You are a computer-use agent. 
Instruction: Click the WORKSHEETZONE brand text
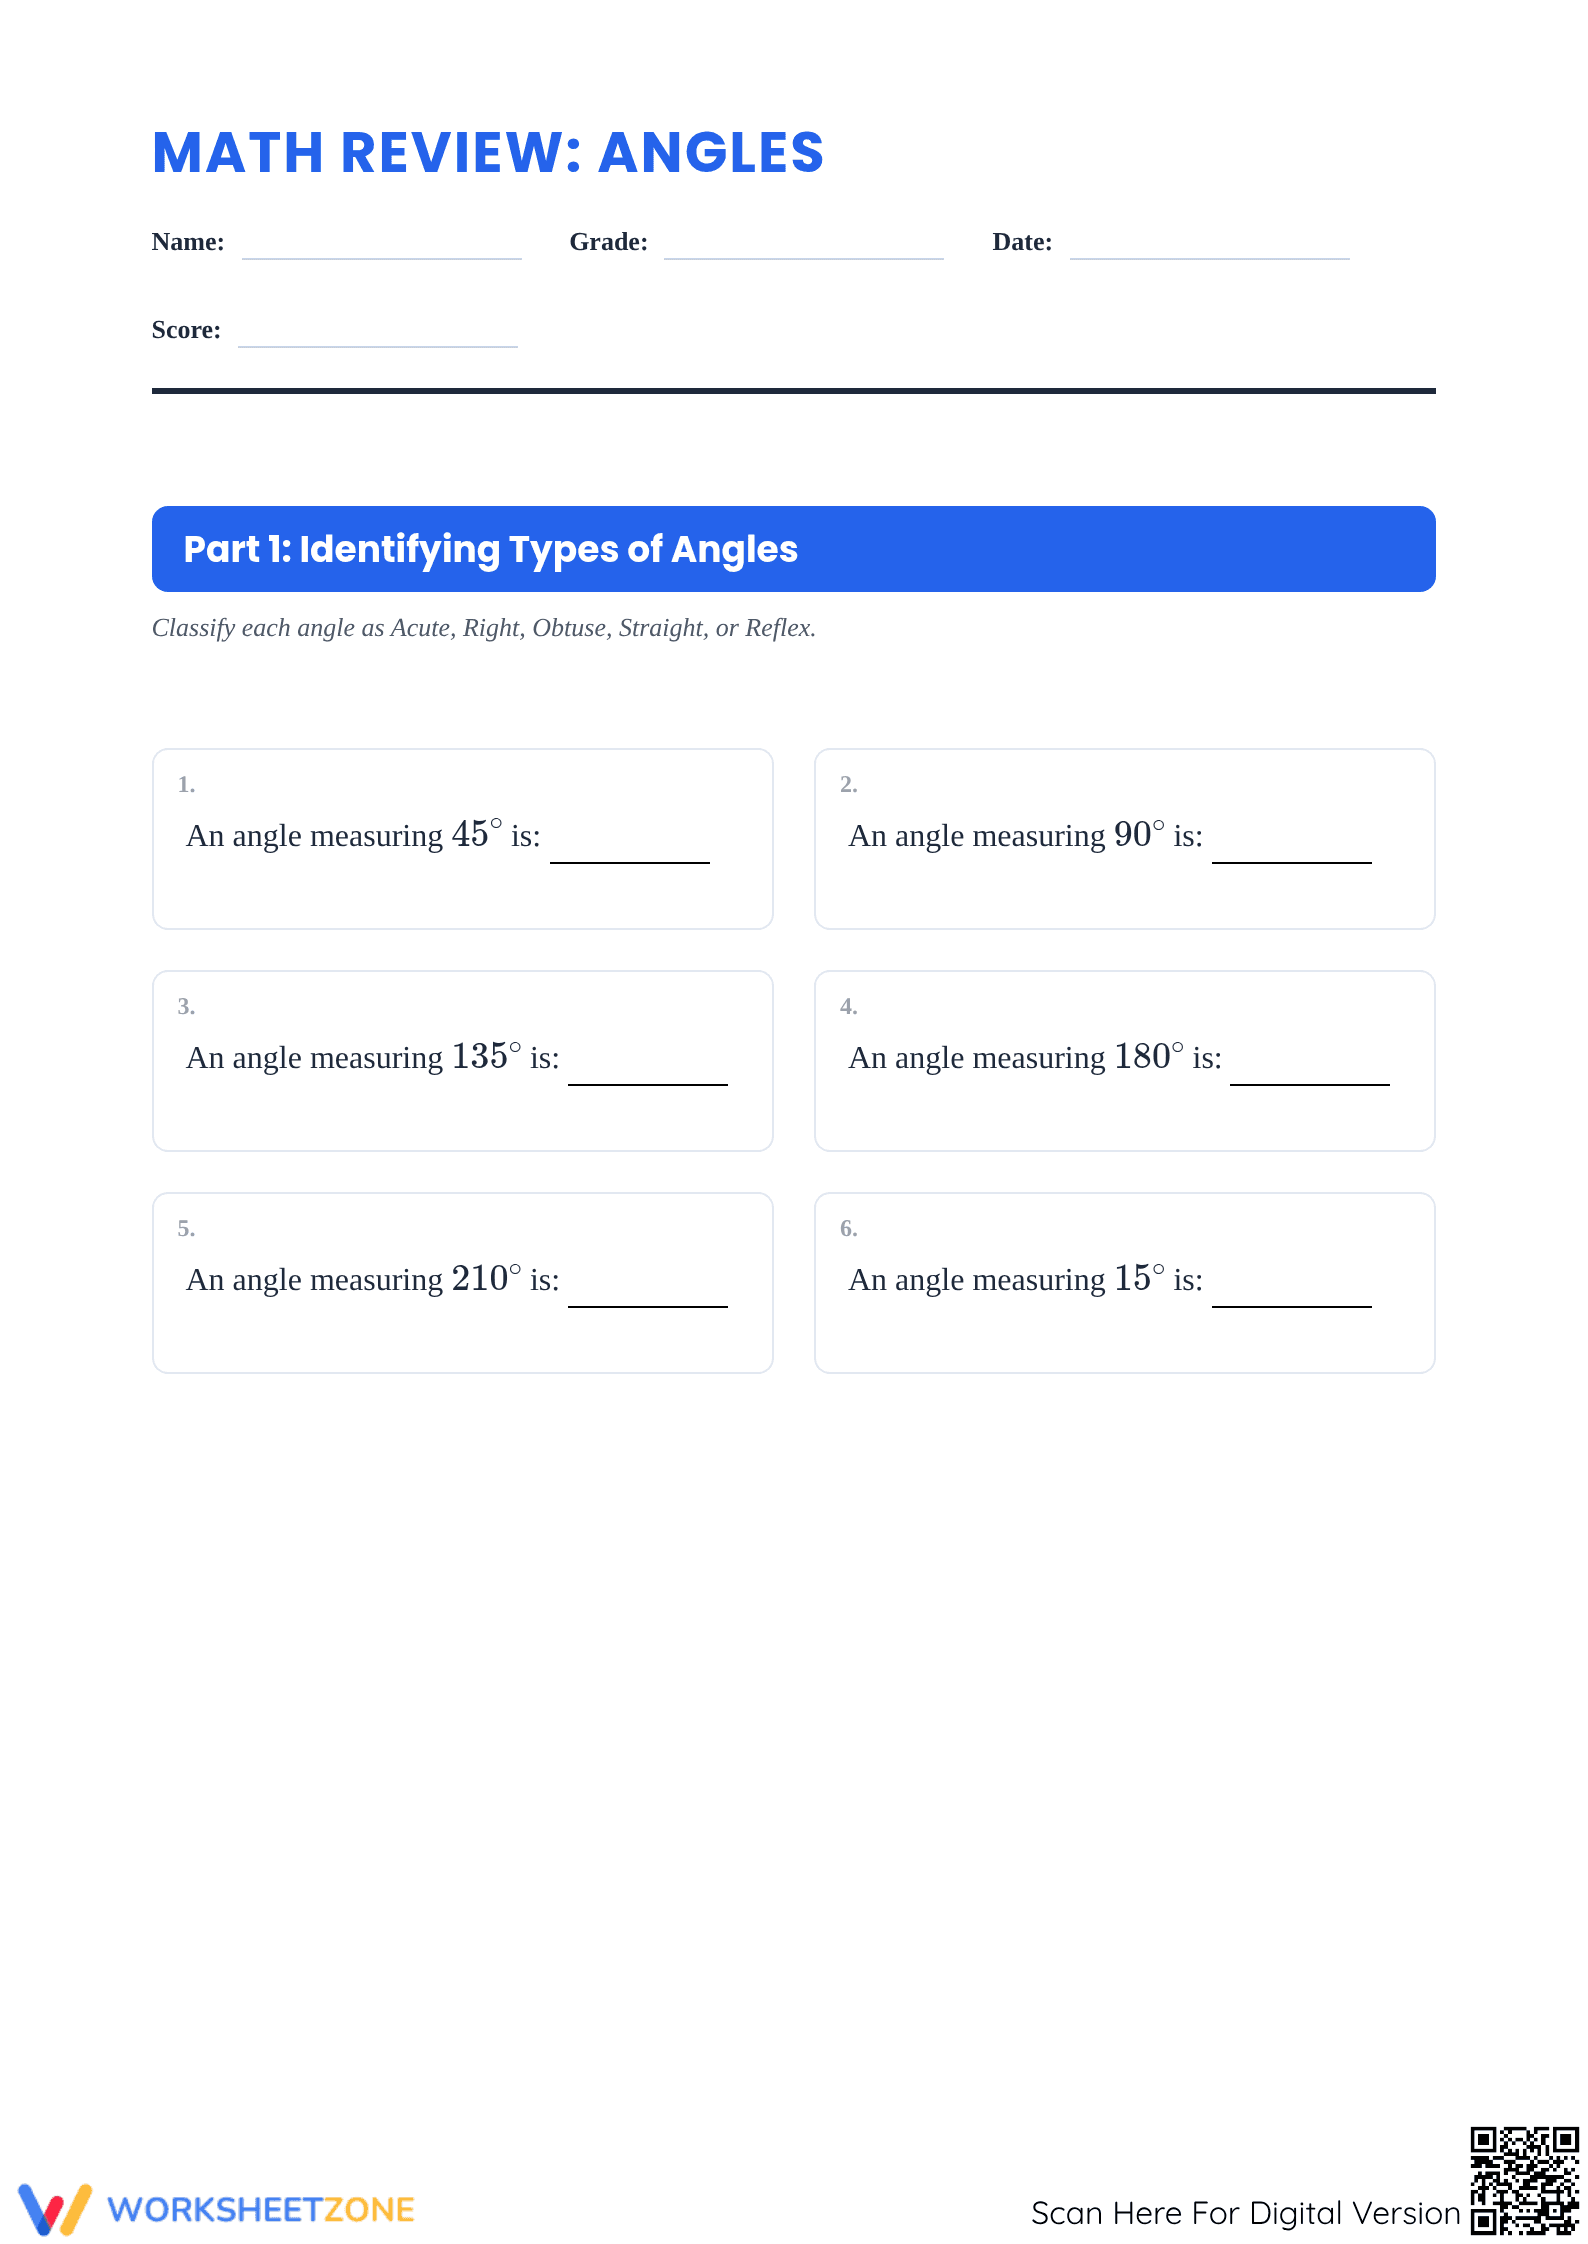click(x=261, y=2210)
